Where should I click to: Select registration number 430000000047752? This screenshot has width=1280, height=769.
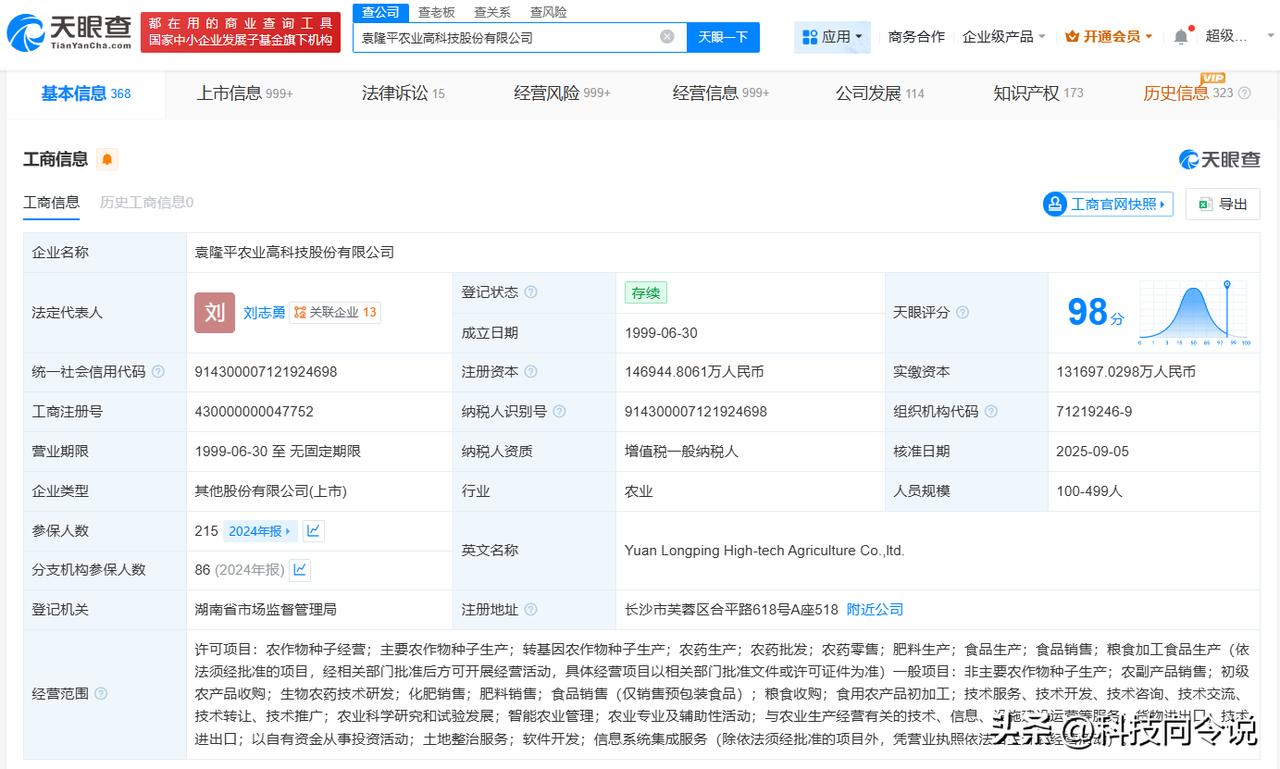click(x=254, y=411)
